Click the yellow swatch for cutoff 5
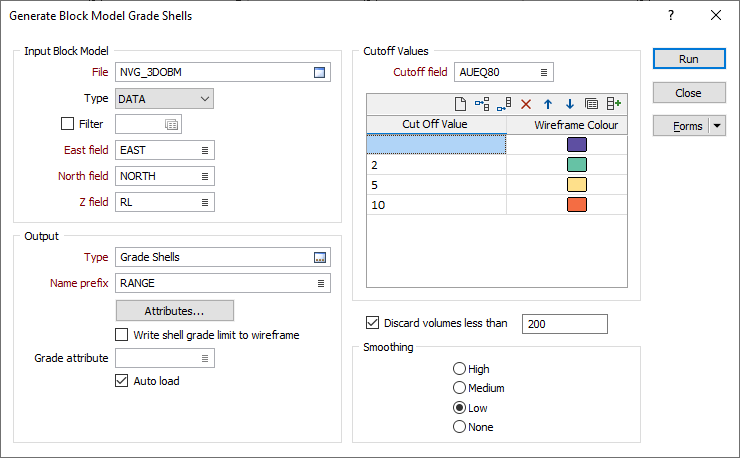 coord(577,185)
